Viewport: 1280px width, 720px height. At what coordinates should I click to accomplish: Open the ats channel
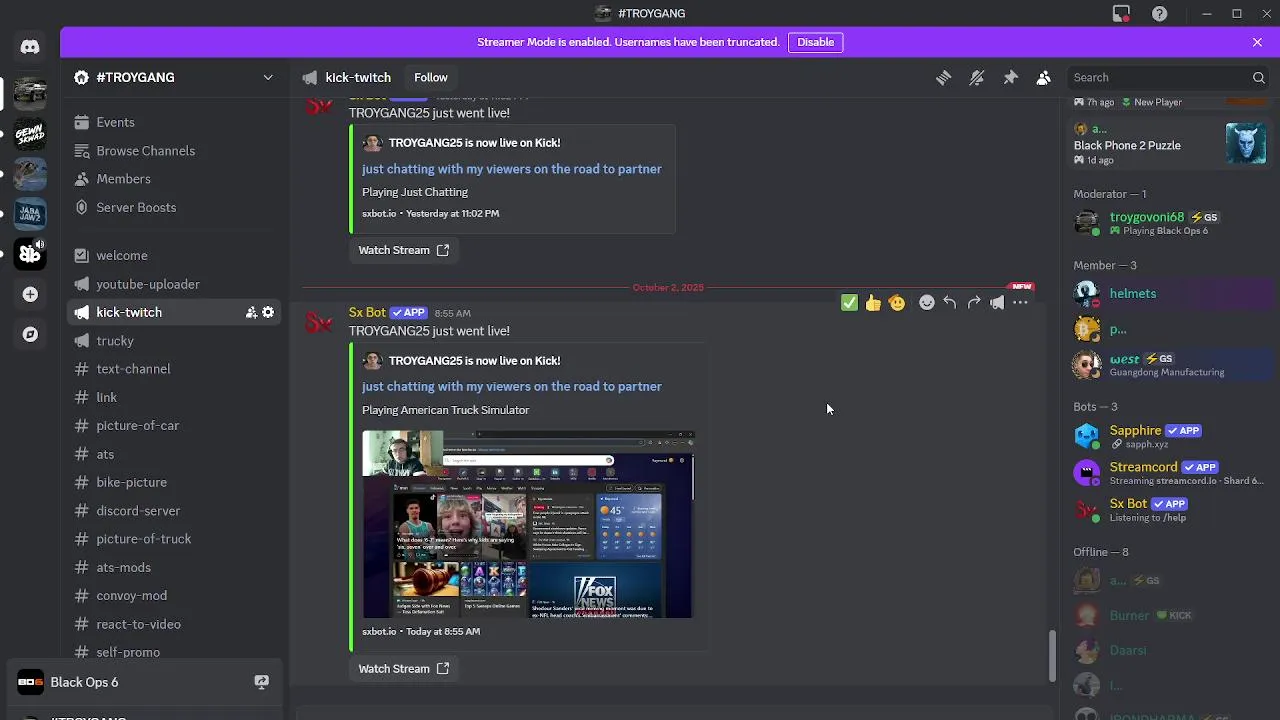[x=174, y=453]
